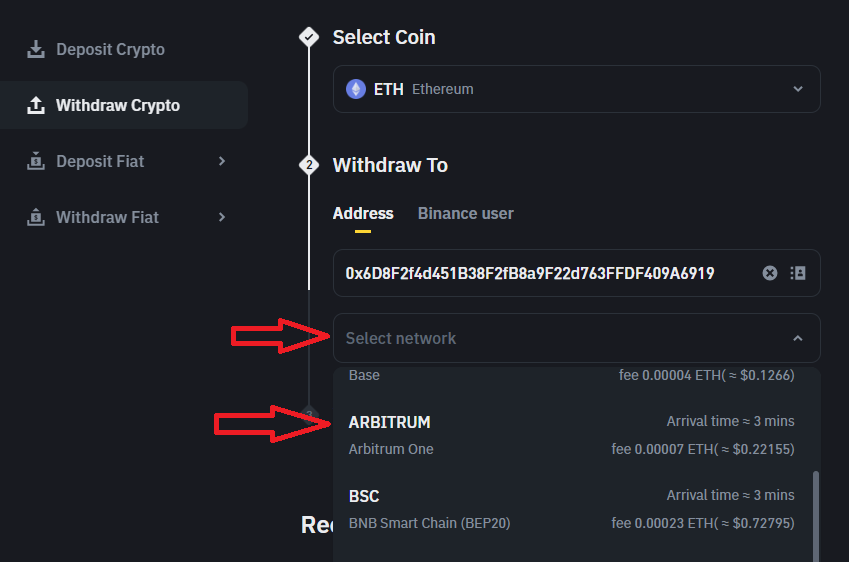Expand the ETH coin dropdown chevron
Screen dimensions: 849x562
click(798, 89)
